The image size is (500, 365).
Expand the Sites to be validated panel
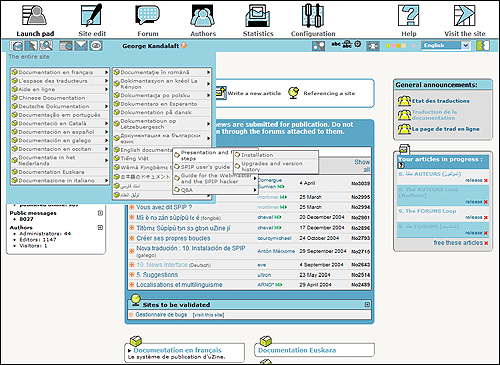[x=367, y=304]
